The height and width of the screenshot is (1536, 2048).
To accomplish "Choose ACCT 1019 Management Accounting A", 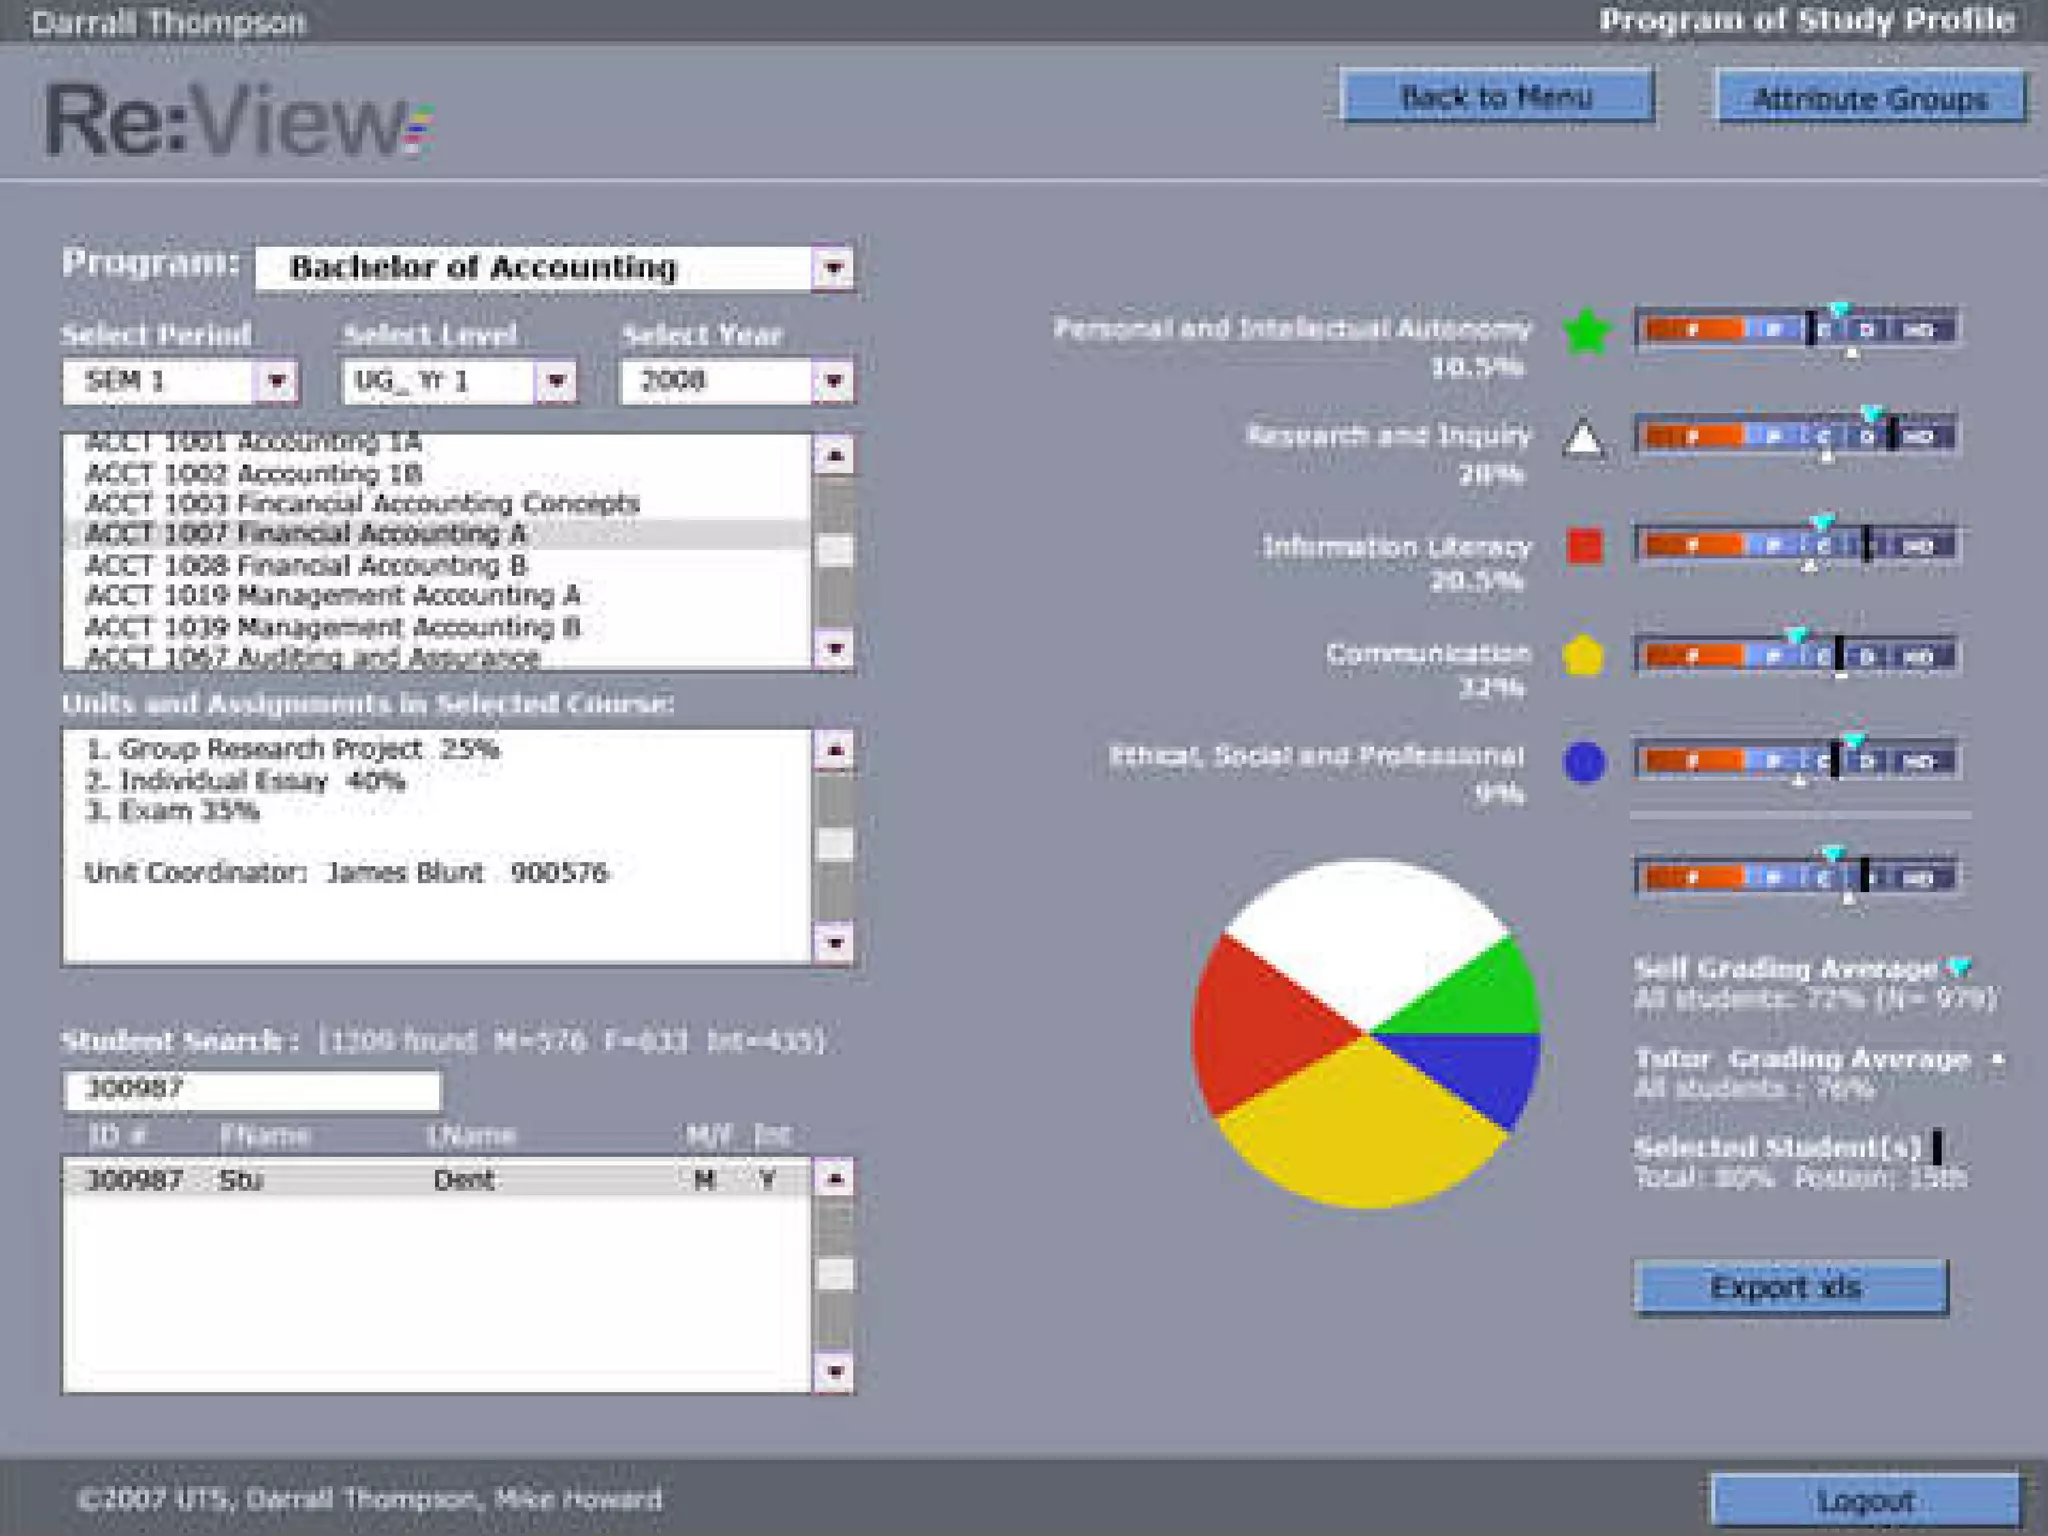I will click(x=332, y=596).
